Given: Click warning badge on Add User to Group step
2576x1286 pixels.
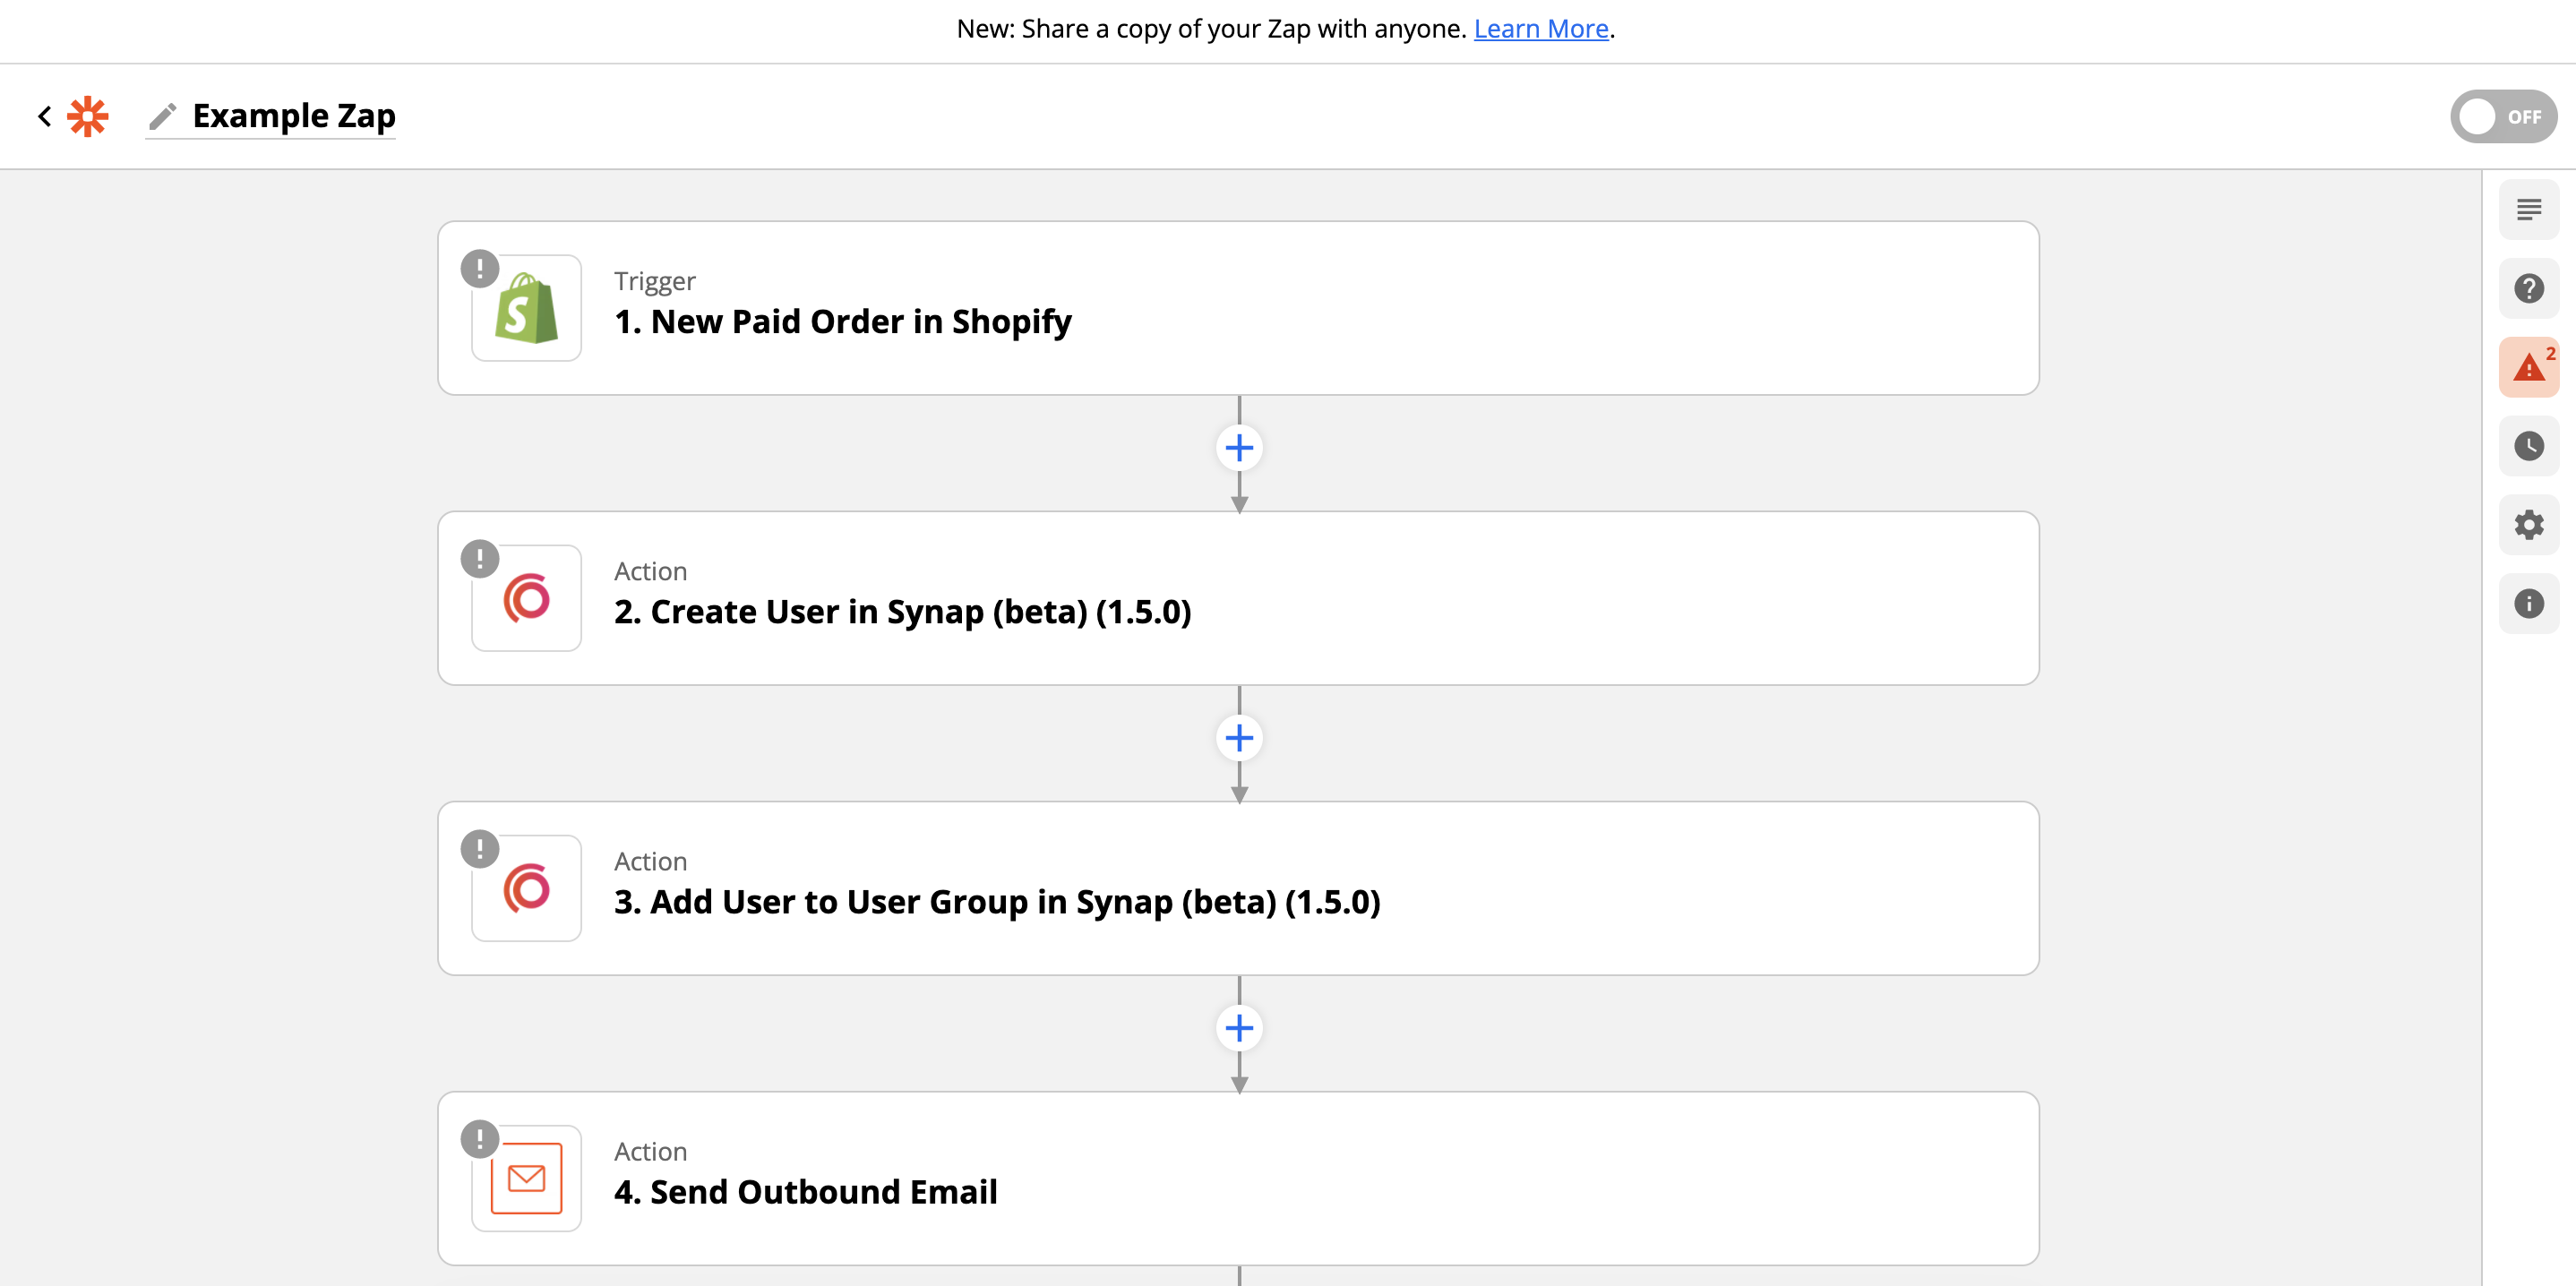Looking at the screenshot, I should click(480, 849).
